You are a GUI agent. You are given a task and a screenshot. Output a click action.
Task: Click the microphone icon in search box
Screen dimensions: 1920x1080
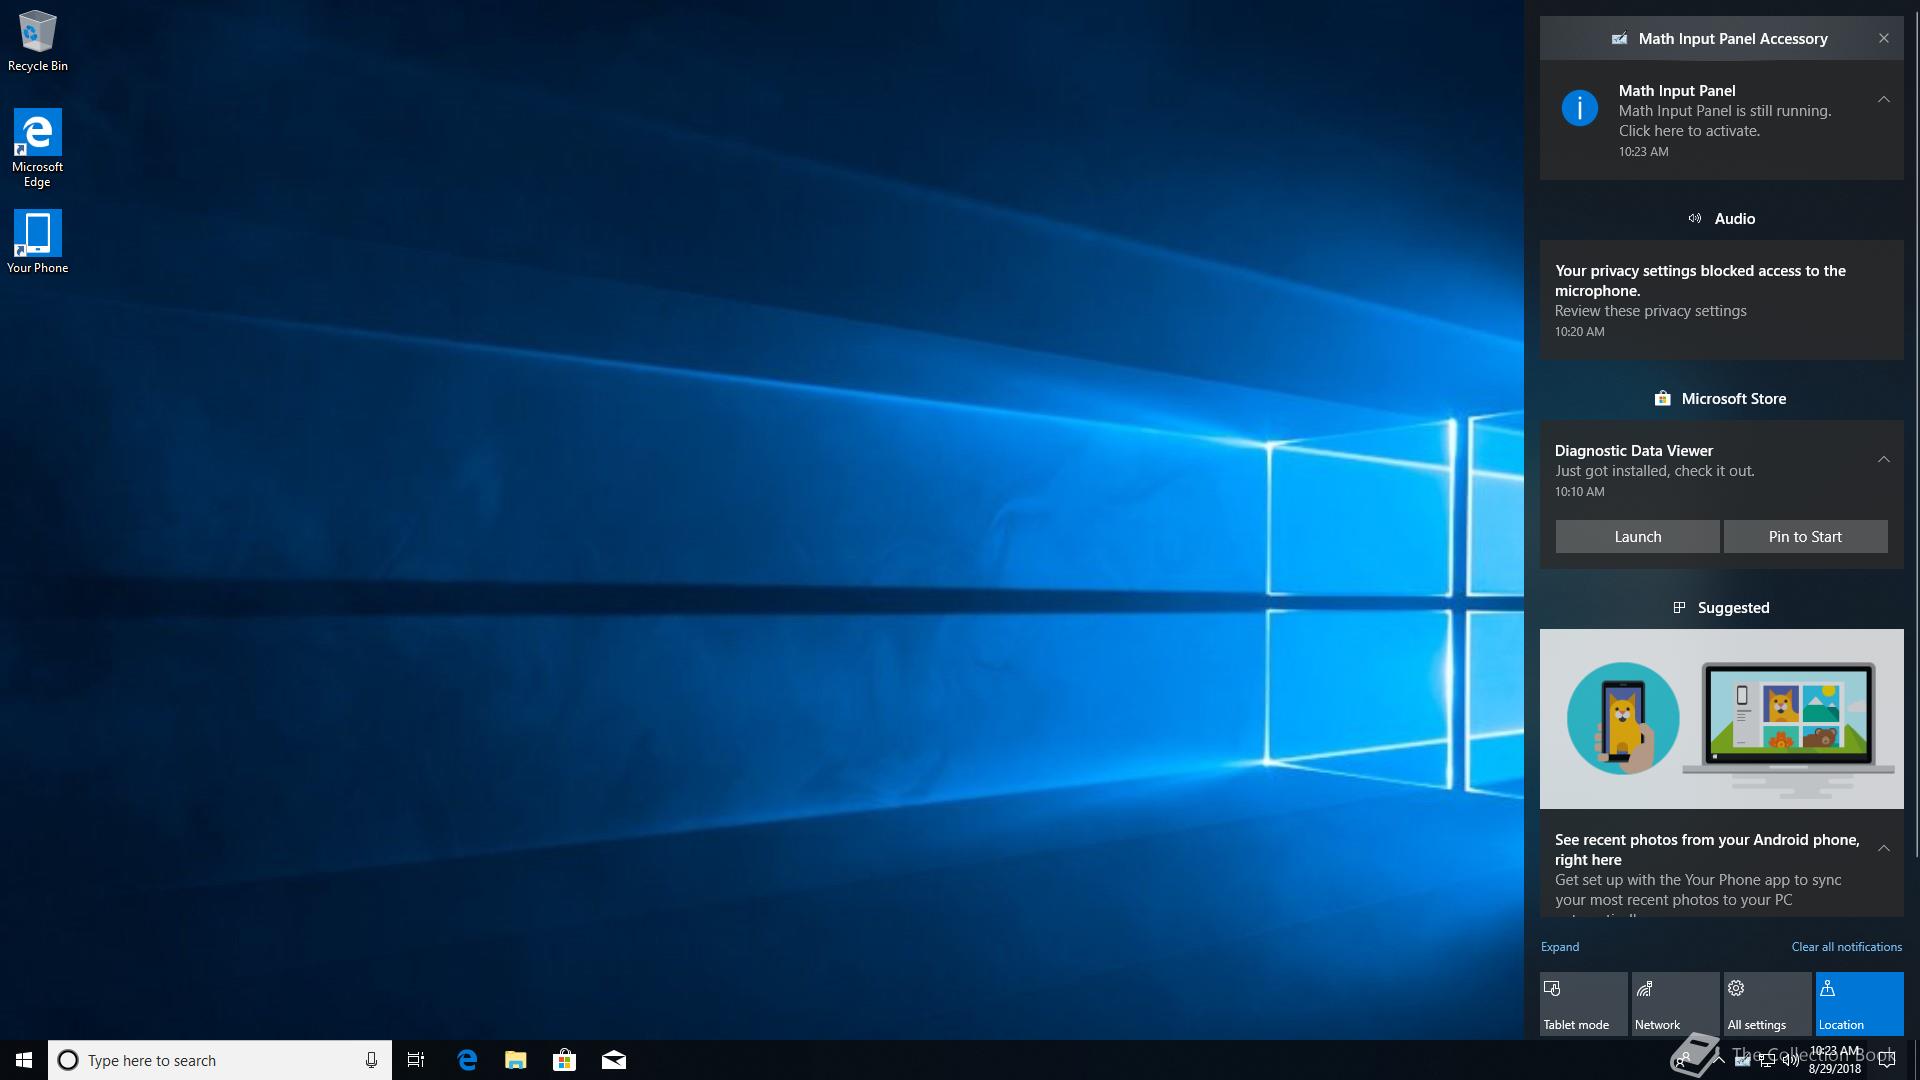pyautogui.click(x=371, y=1060)
